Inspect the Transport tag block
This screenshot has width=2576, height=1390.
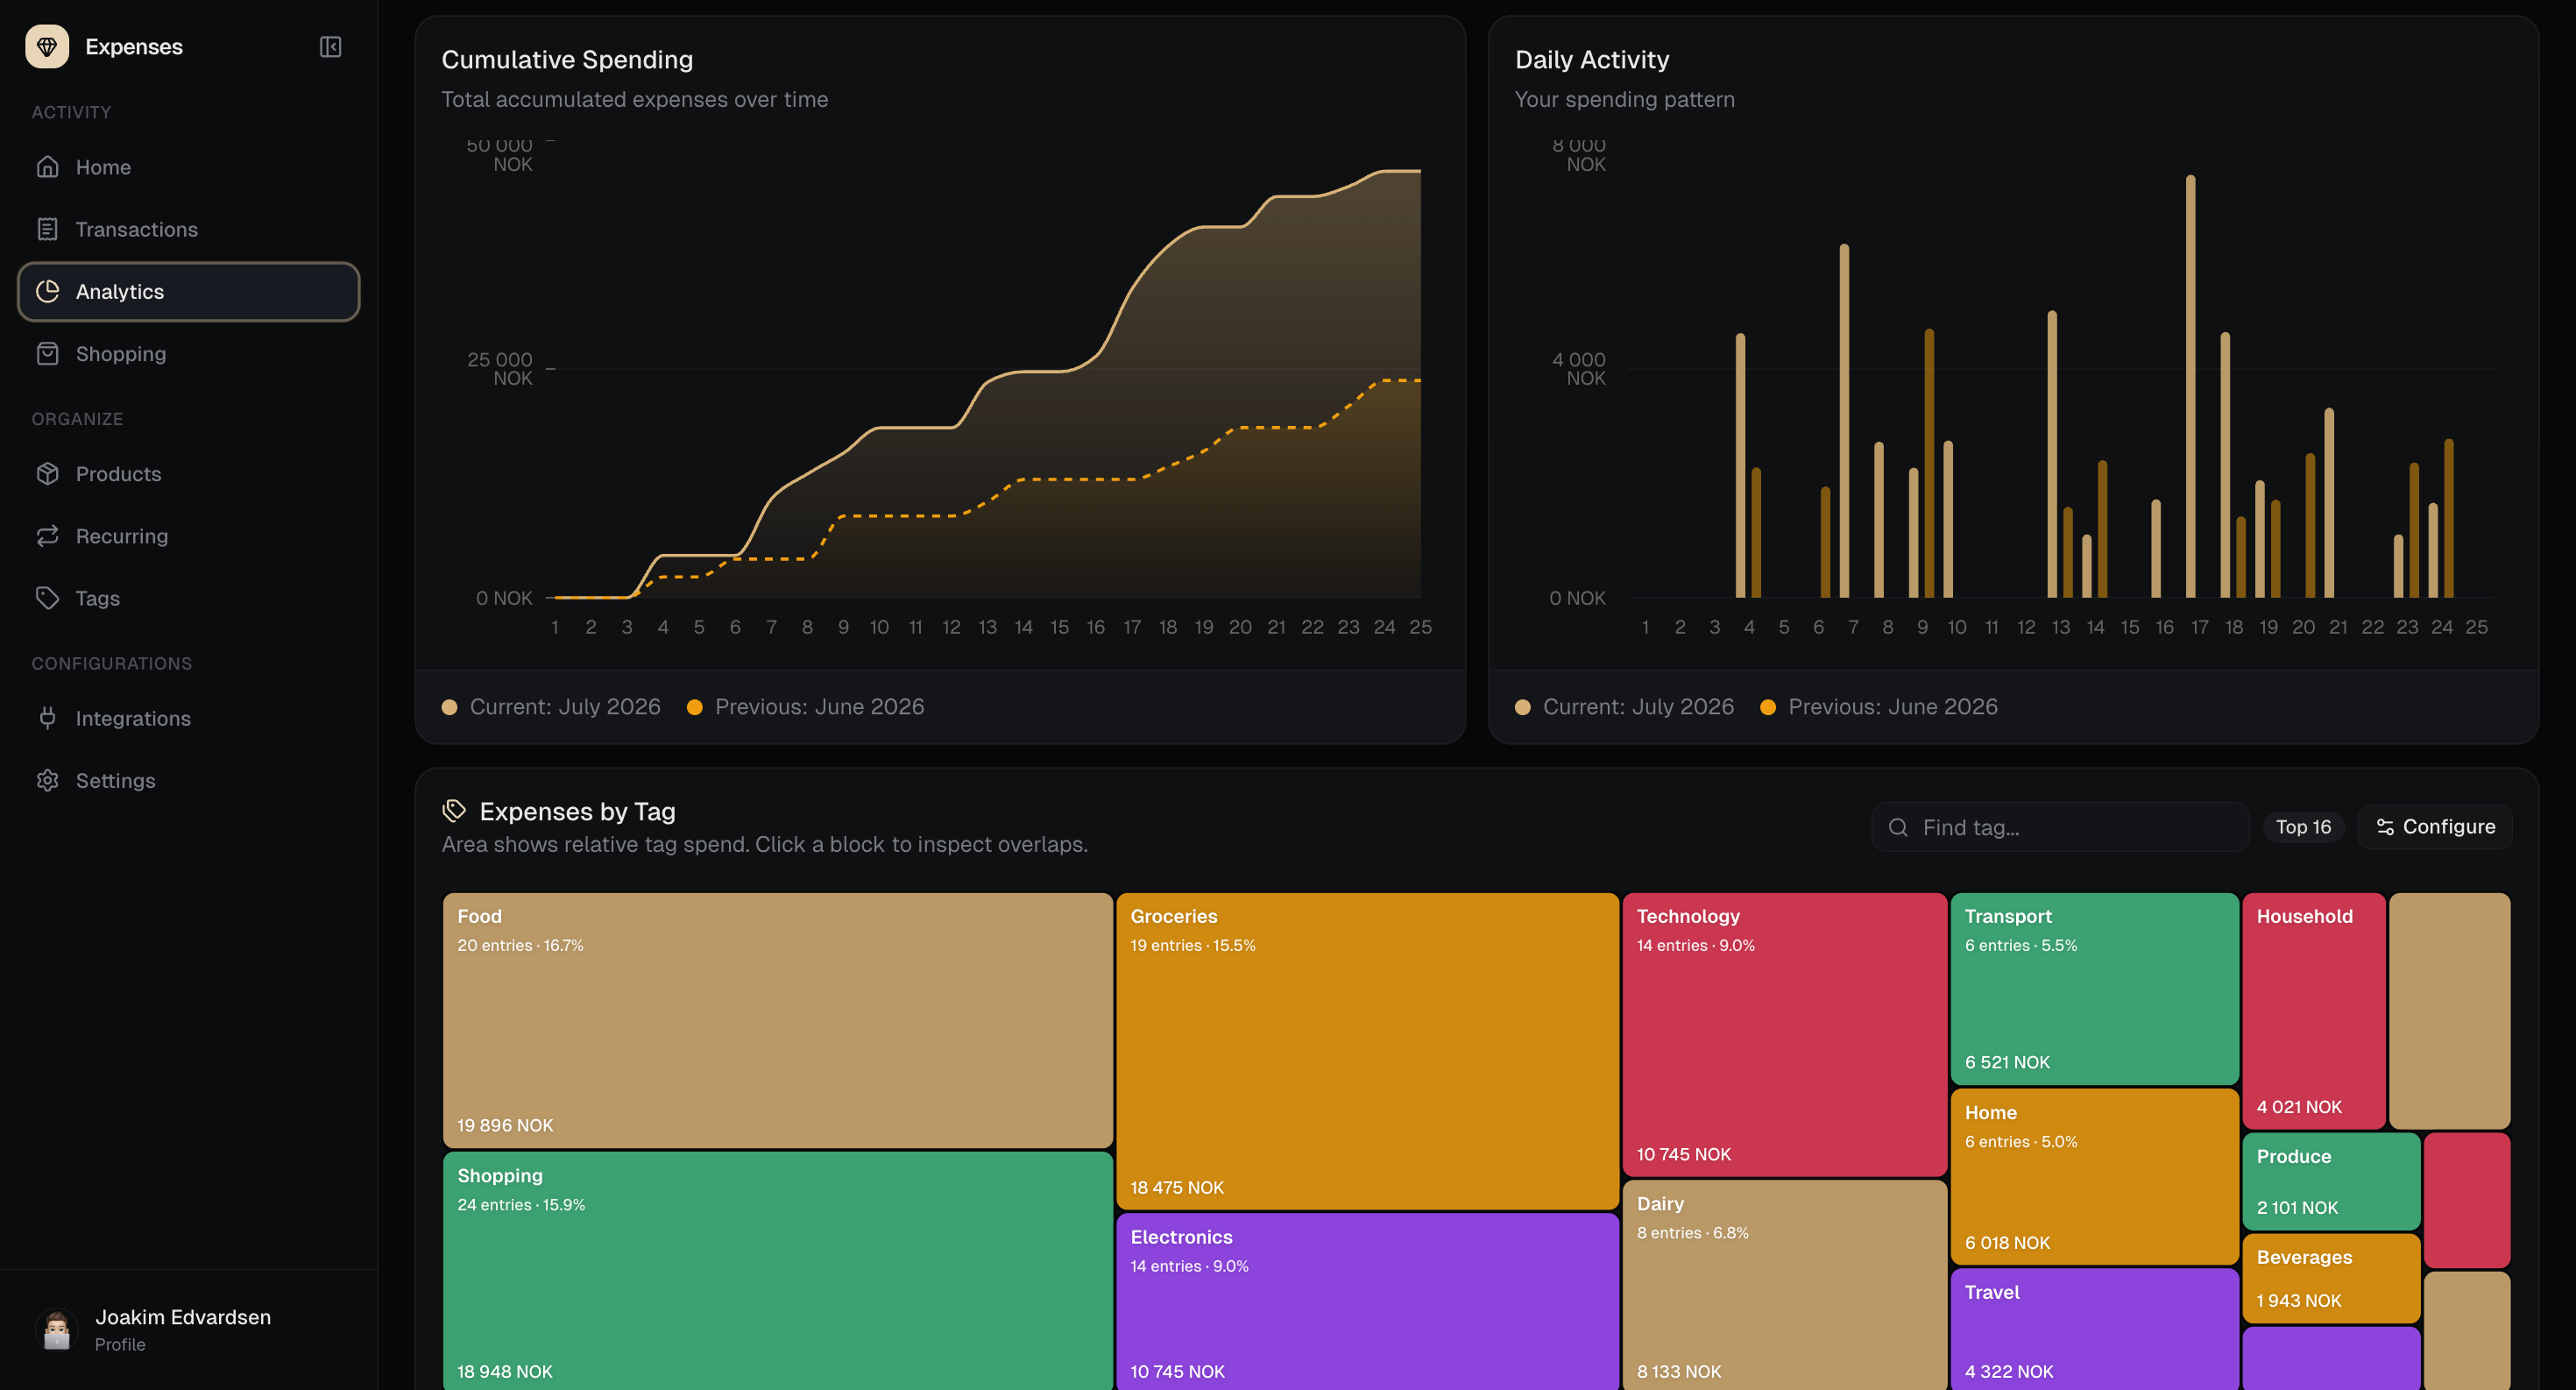tap(2094, 989)
